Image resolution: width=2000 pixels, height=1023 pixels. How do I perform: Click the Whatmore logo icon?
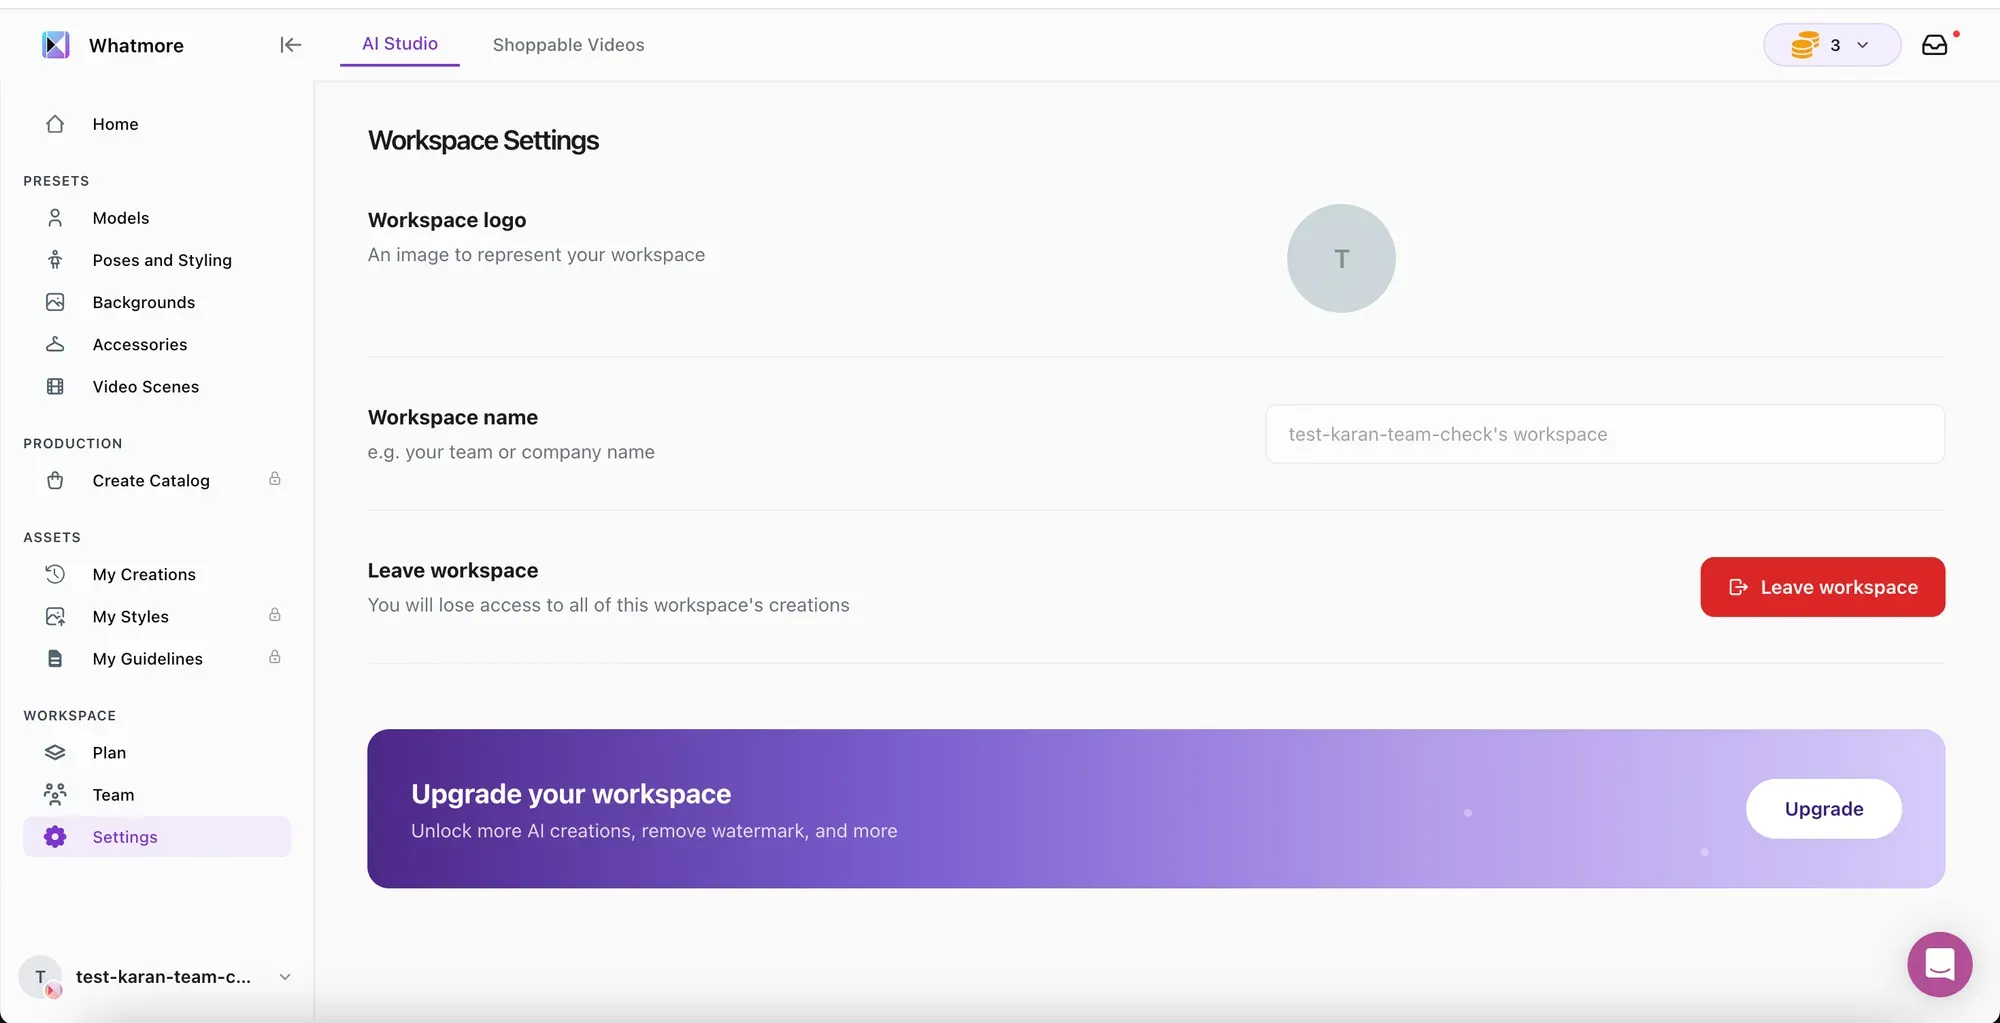(56, 45)
